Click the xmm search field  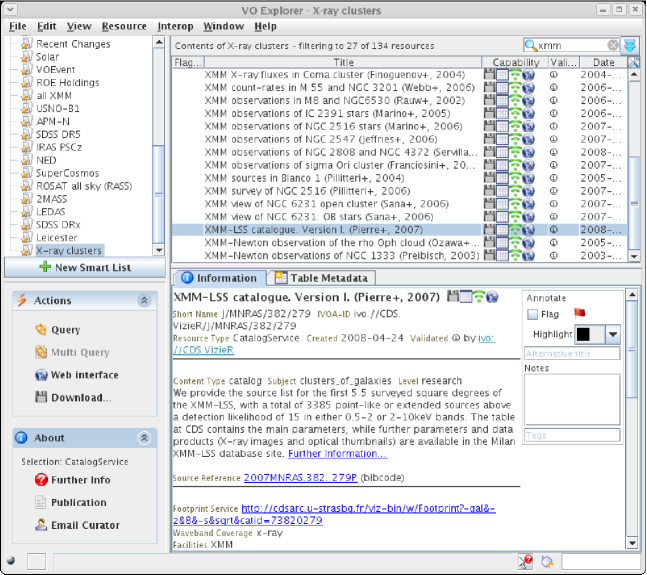tap(571, 45)
